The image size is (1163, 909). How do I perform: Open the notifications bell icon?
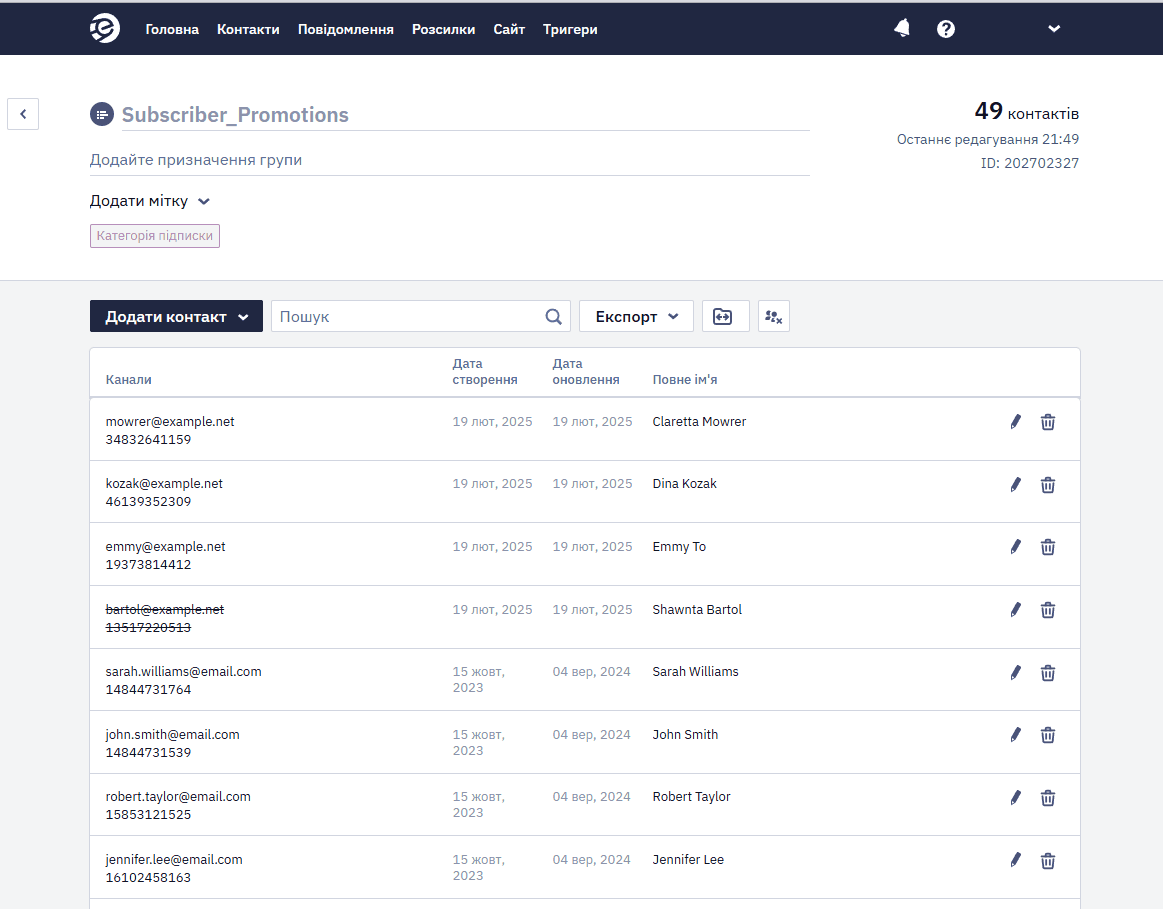click(902, 29)
